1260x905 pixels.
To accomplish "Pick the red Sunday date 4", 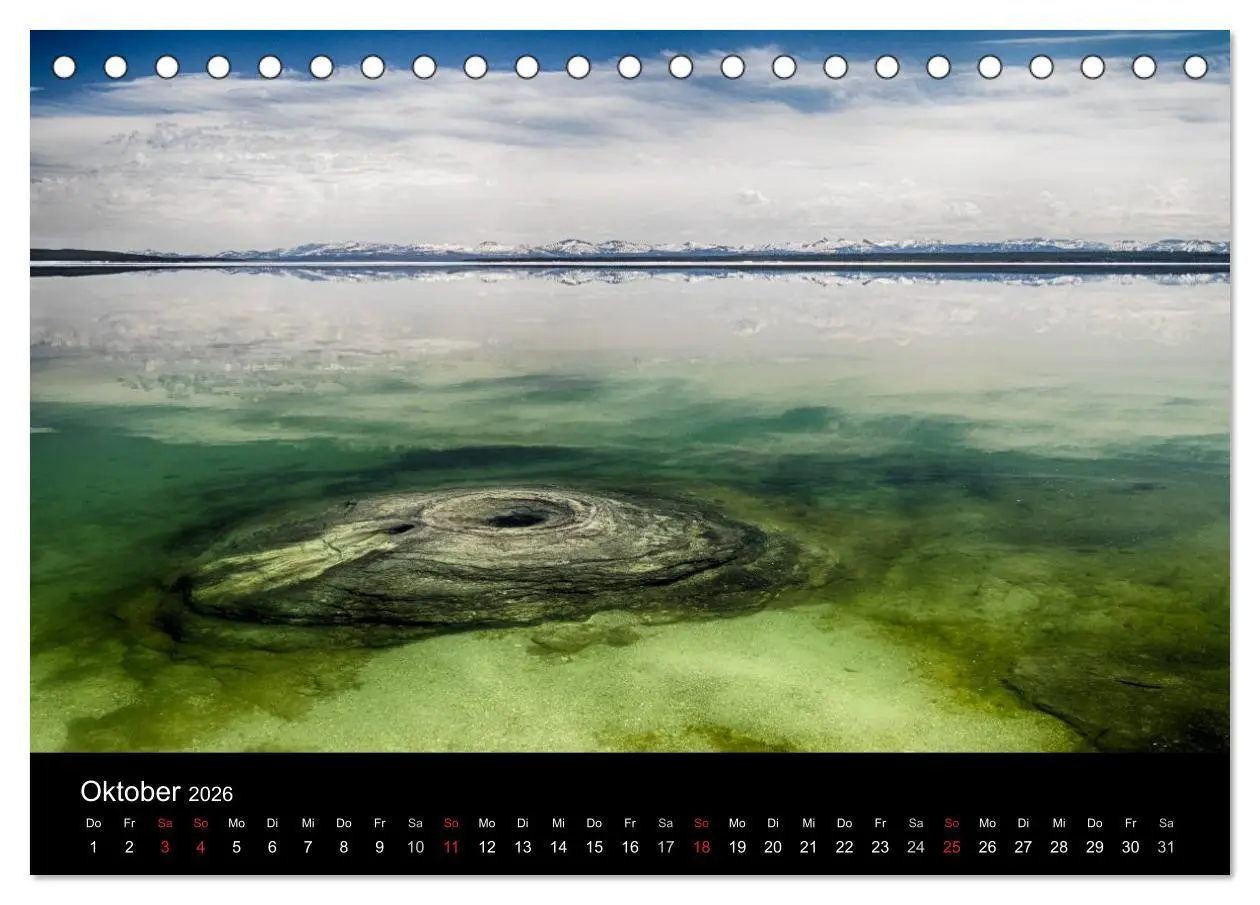I will pos(201,847).
